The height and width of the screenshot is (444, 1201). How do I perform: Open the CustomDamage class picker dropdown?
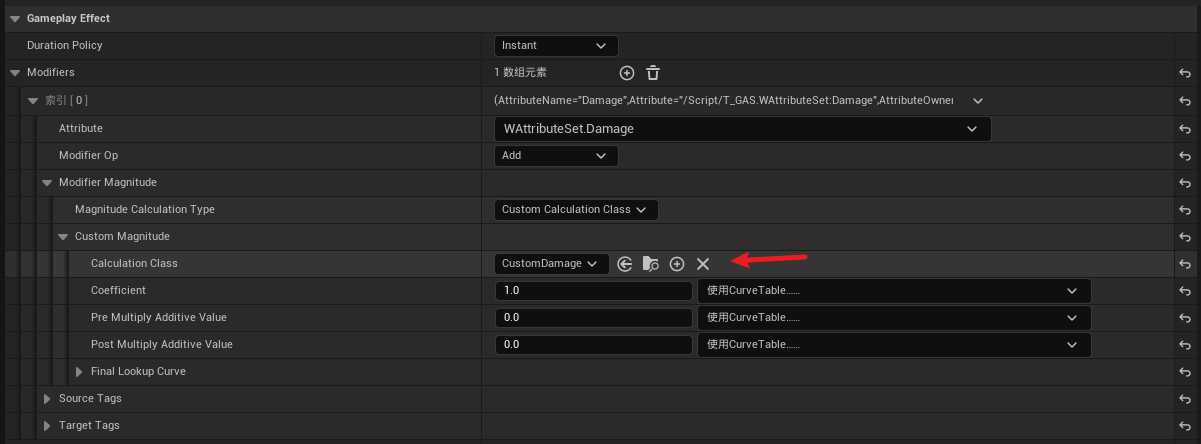coord(552,264)
